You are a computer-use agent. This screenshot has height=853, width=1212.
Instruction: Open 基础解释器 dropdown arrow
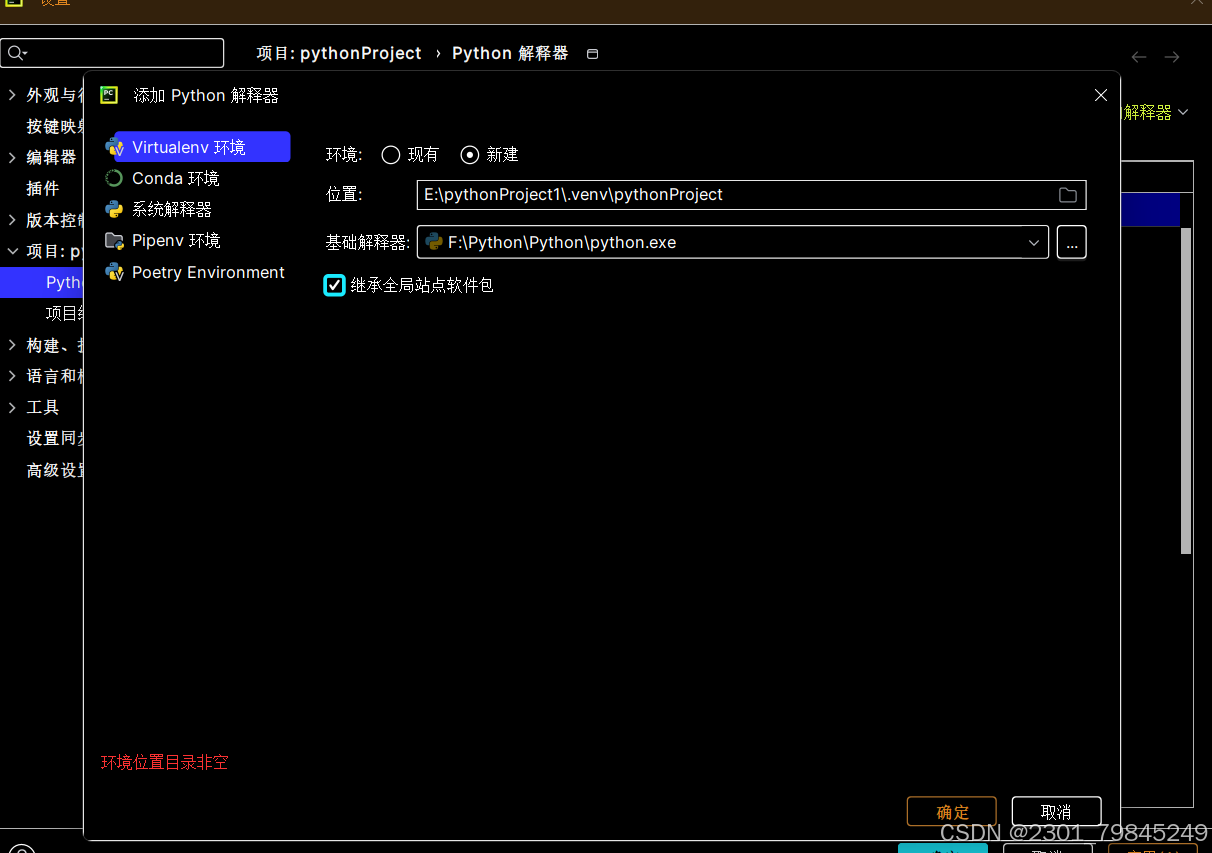(1034, 242)
